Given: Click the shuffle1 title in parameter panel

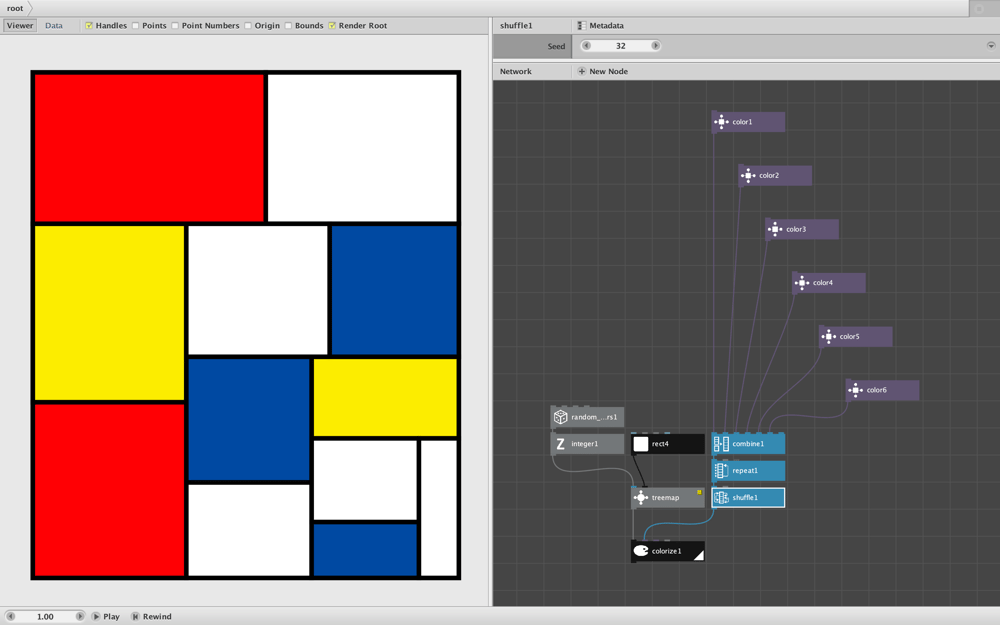Looking at the screenshot, I should click(x=516, y=26).
